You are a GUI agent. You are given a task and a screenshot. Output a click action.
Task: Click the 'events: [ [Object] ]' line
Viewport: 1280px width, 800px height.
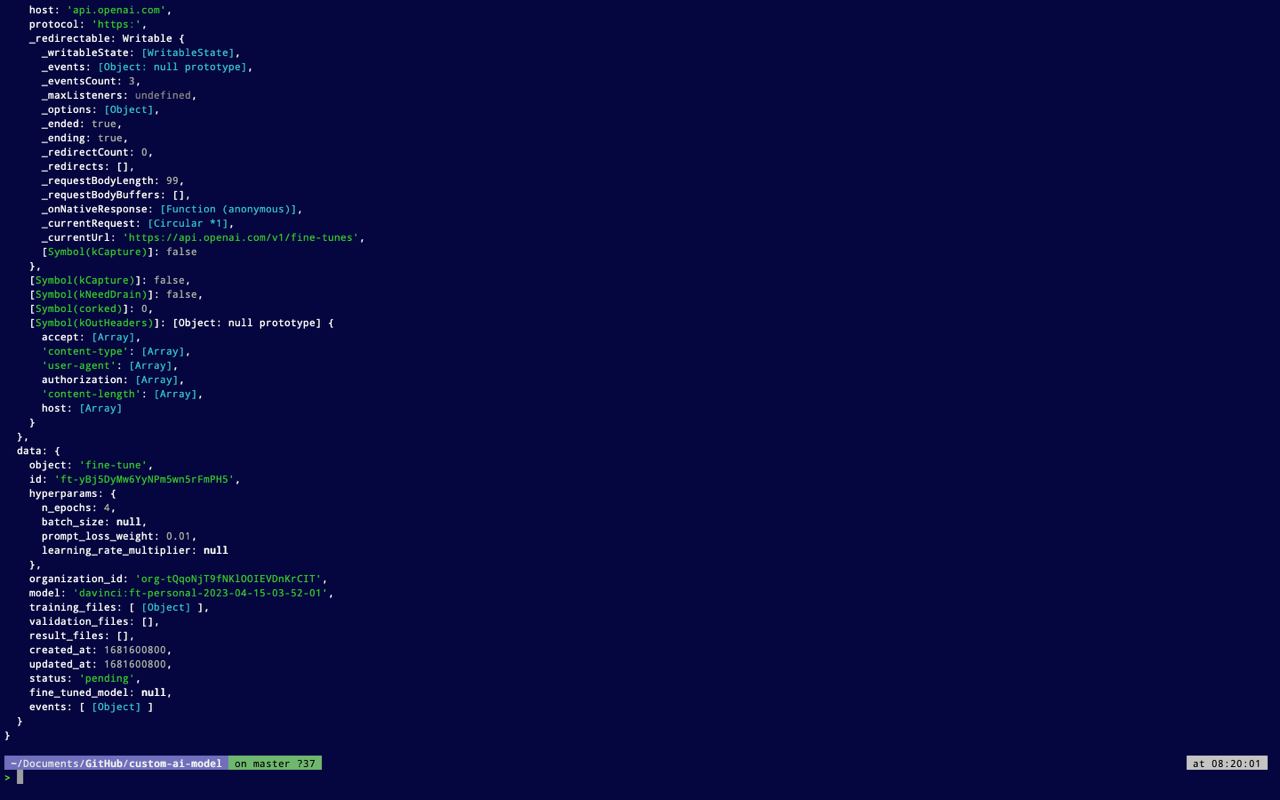click(x=91, y=707)
